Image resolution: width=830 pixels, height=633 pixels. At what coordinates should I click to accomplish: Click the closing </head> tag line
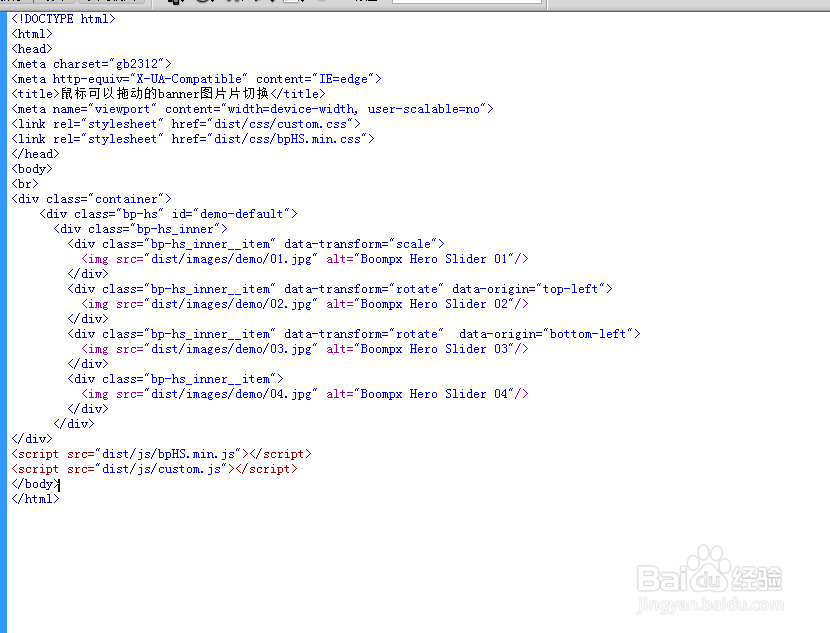point(35,154)
